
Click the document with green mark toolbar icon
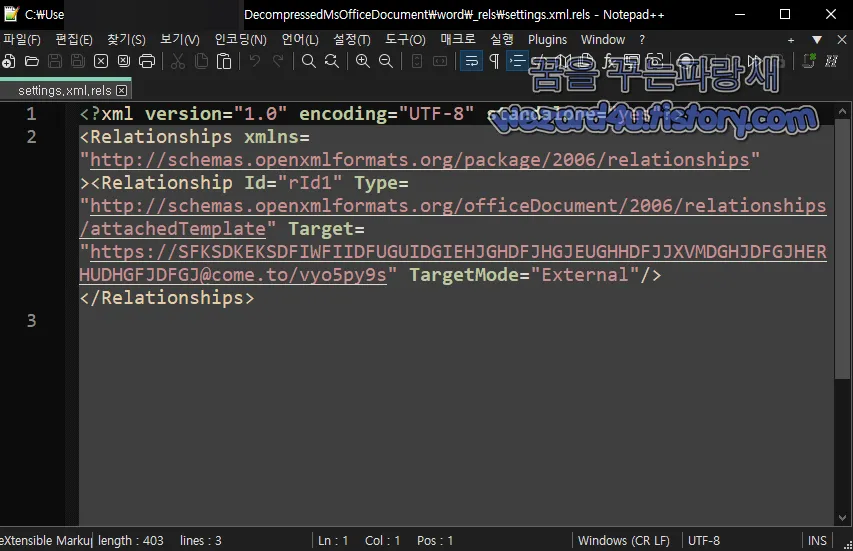(x=809, y=61)
